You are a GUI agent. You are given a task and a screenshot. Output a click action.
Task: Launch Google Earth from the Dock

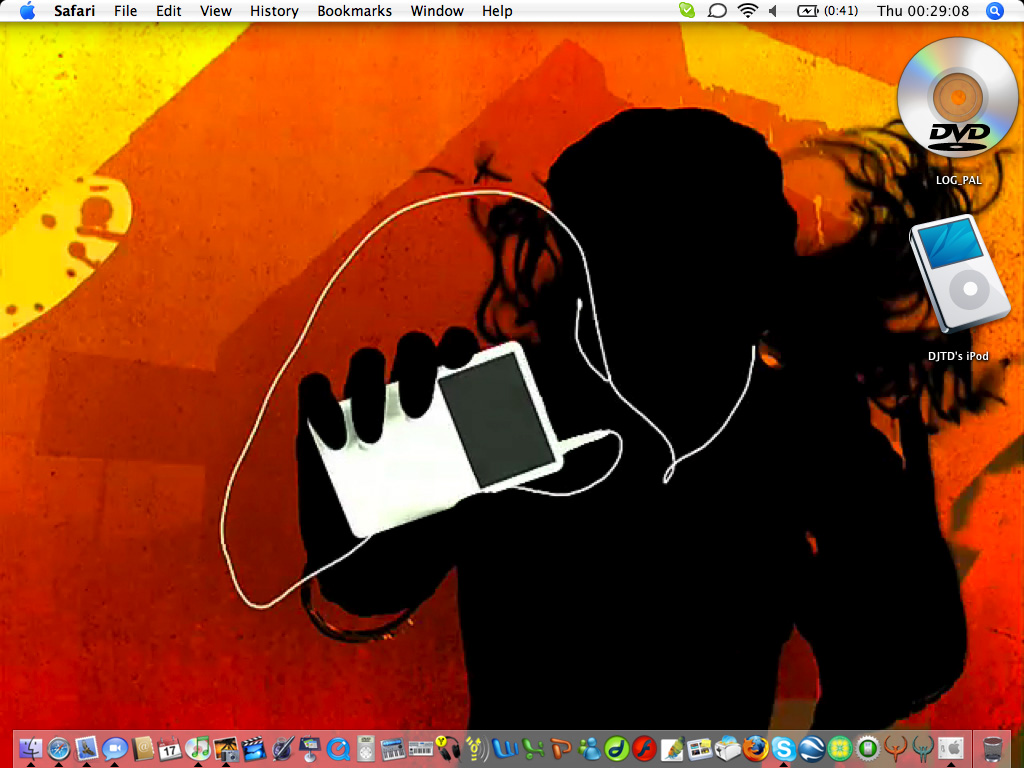coord(811,748)
